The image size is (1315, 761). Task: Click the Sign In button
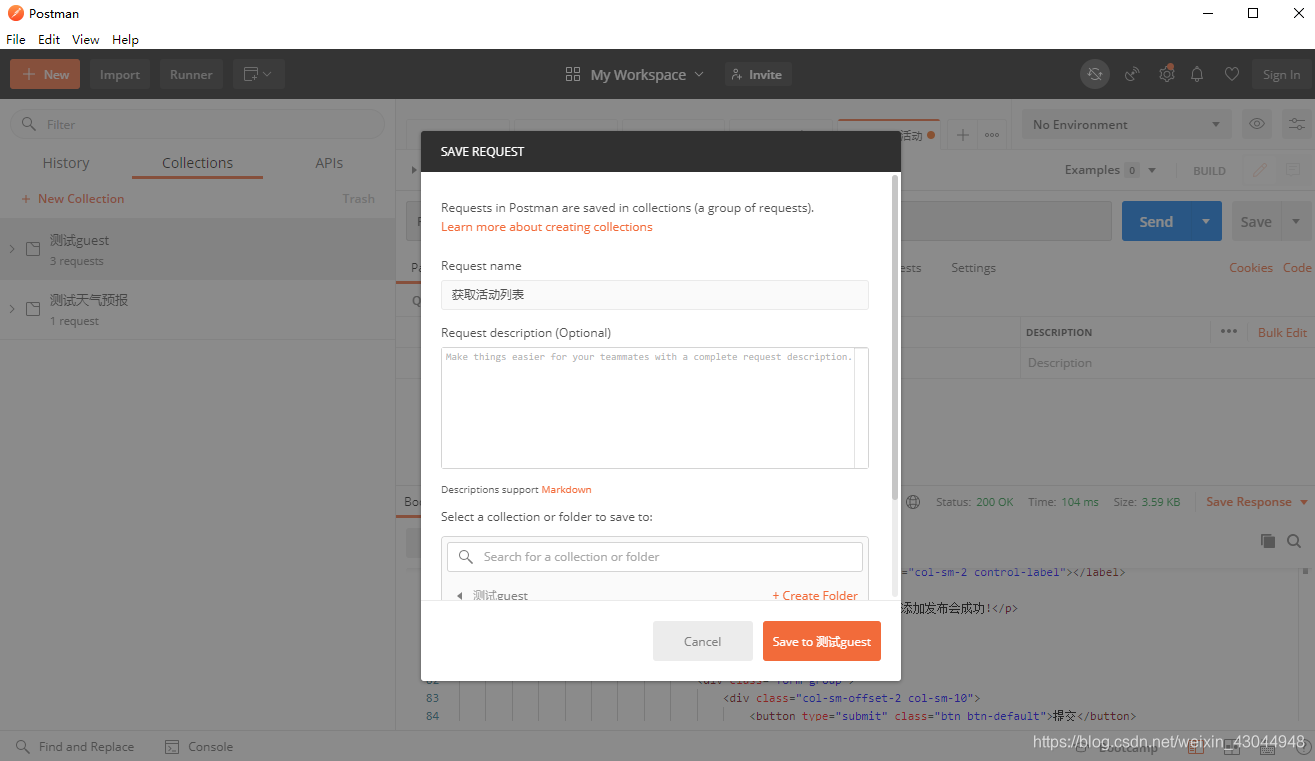tap(1281, 74)
